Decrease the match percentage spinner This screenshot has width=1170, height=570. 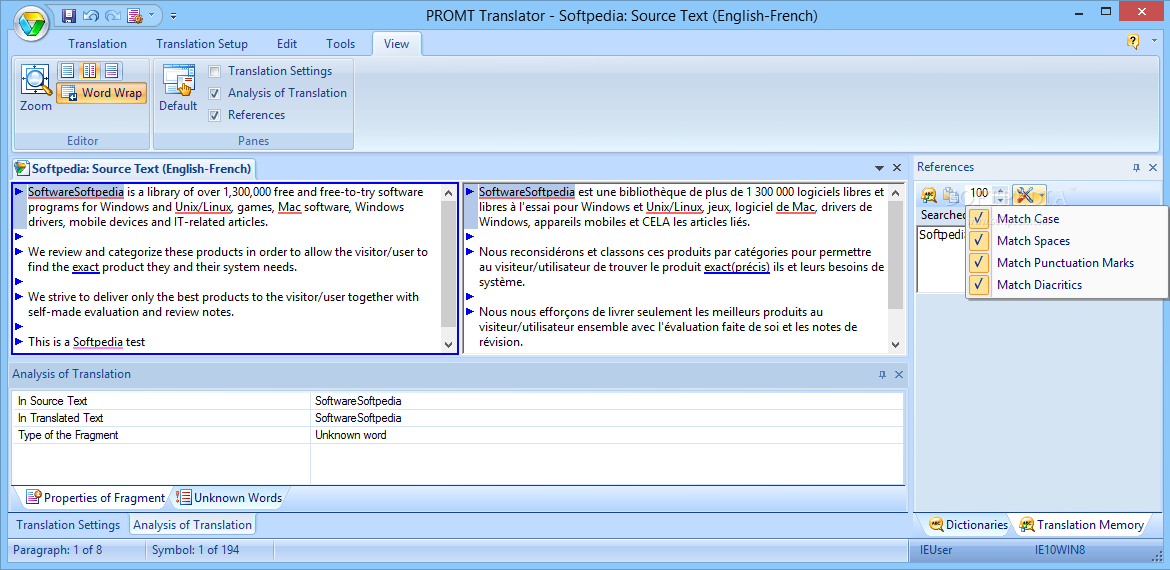click(x=1001, y=198)
